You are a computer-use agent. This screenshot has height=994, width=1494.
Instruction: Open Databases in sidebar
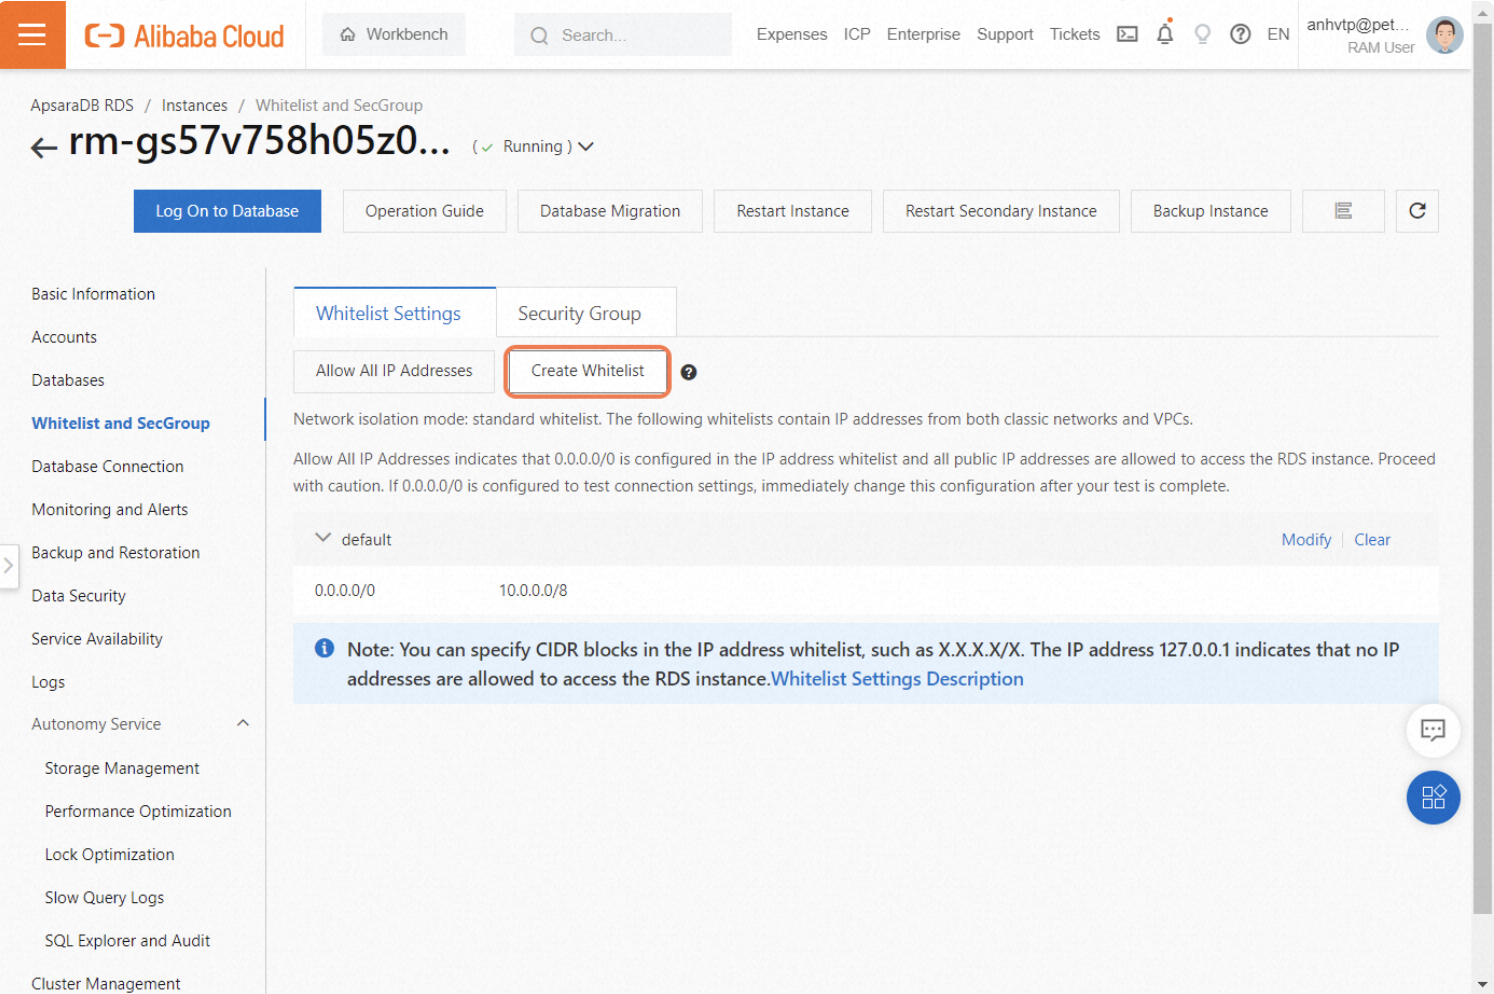pyautogui.click(x=68, y=380)
